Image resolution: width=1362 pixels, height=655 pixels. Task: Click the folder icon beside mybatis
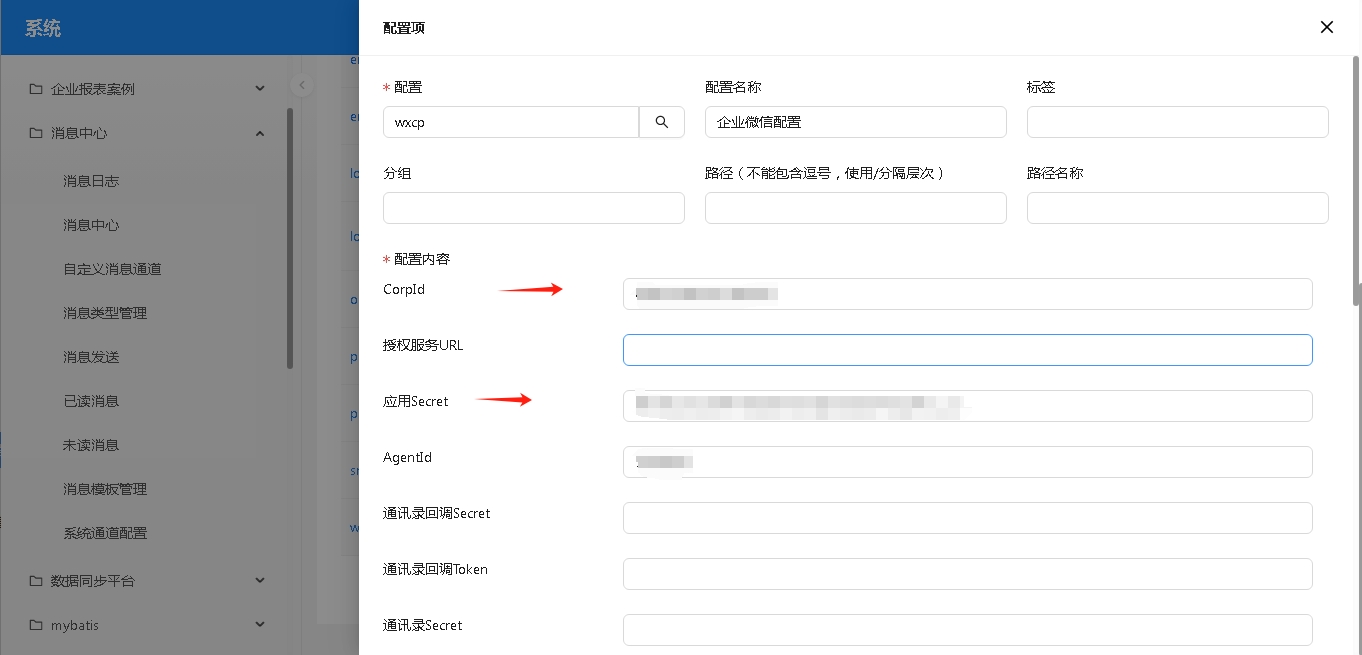pos(36,625)
